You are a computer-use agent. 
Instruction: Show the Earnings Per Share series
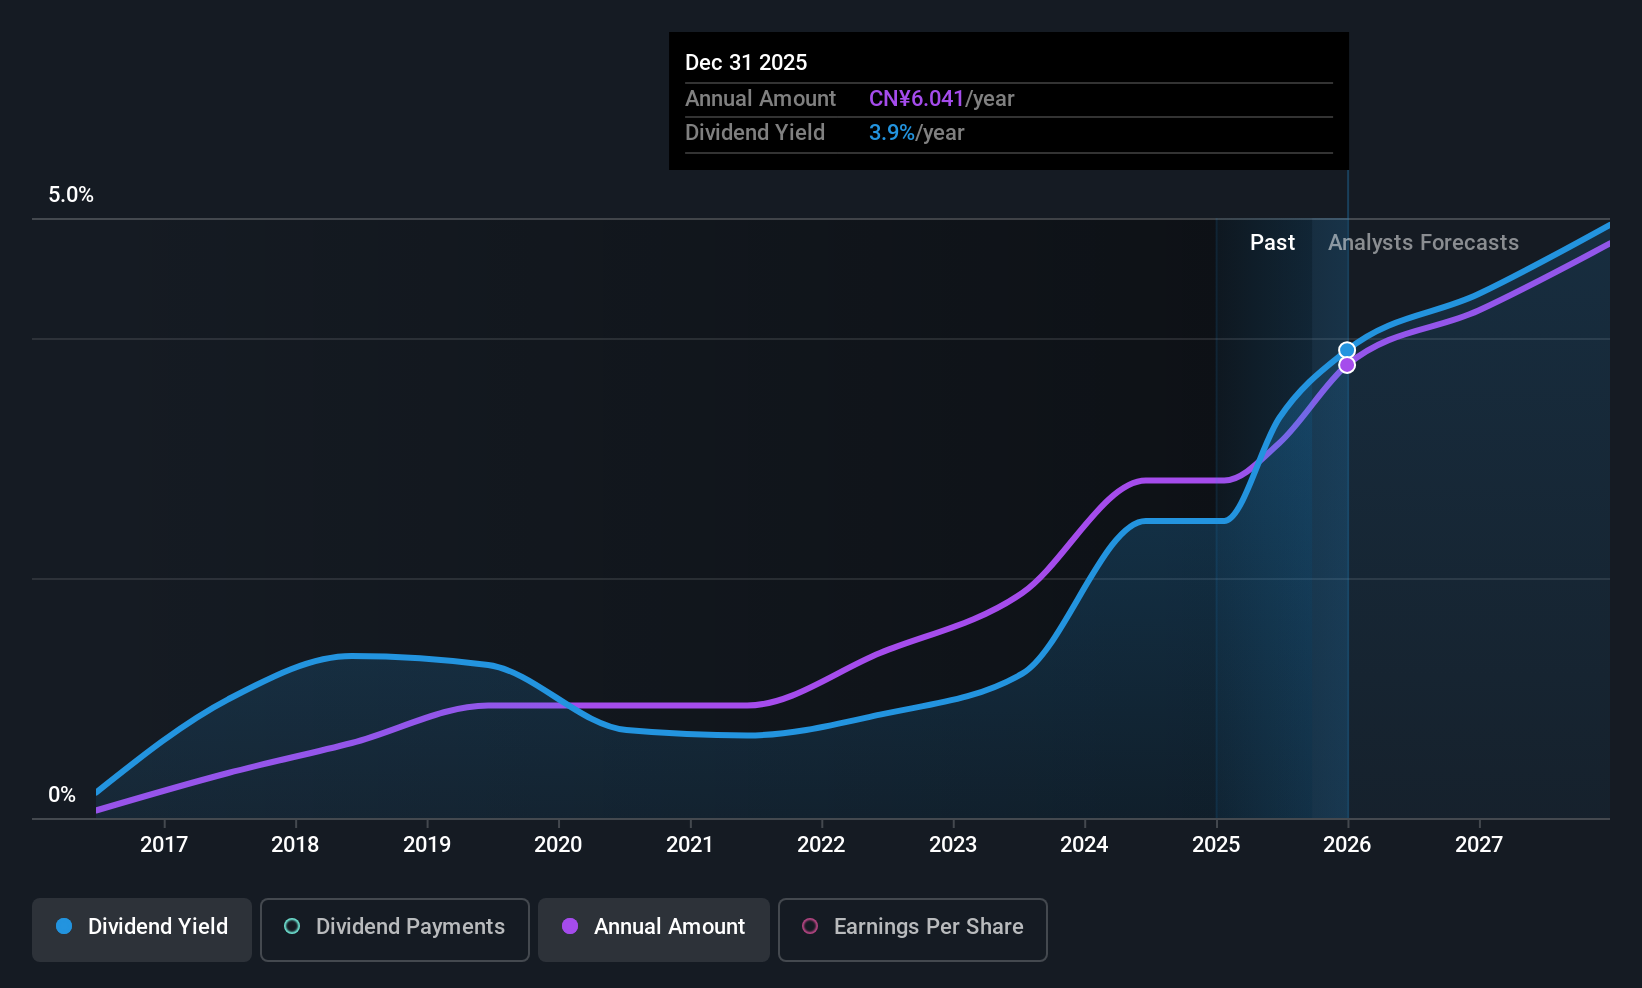coord(913,929)
